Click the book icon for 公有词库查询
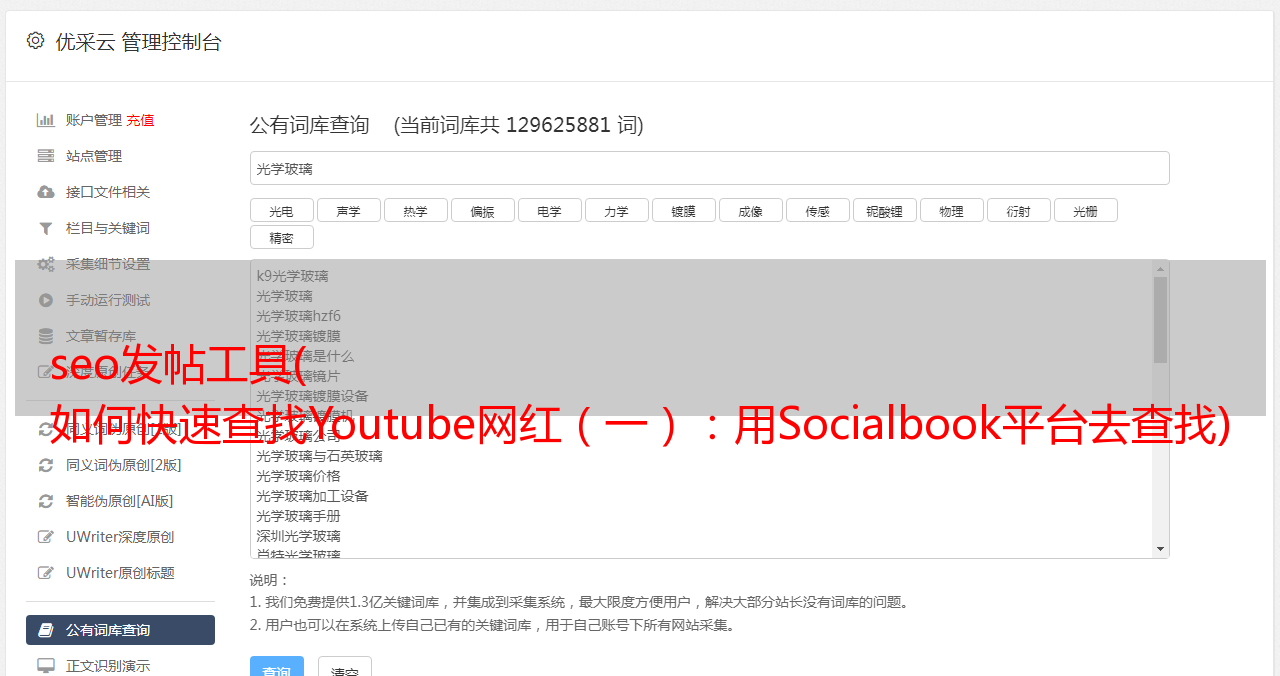 [x=46, y=630]
